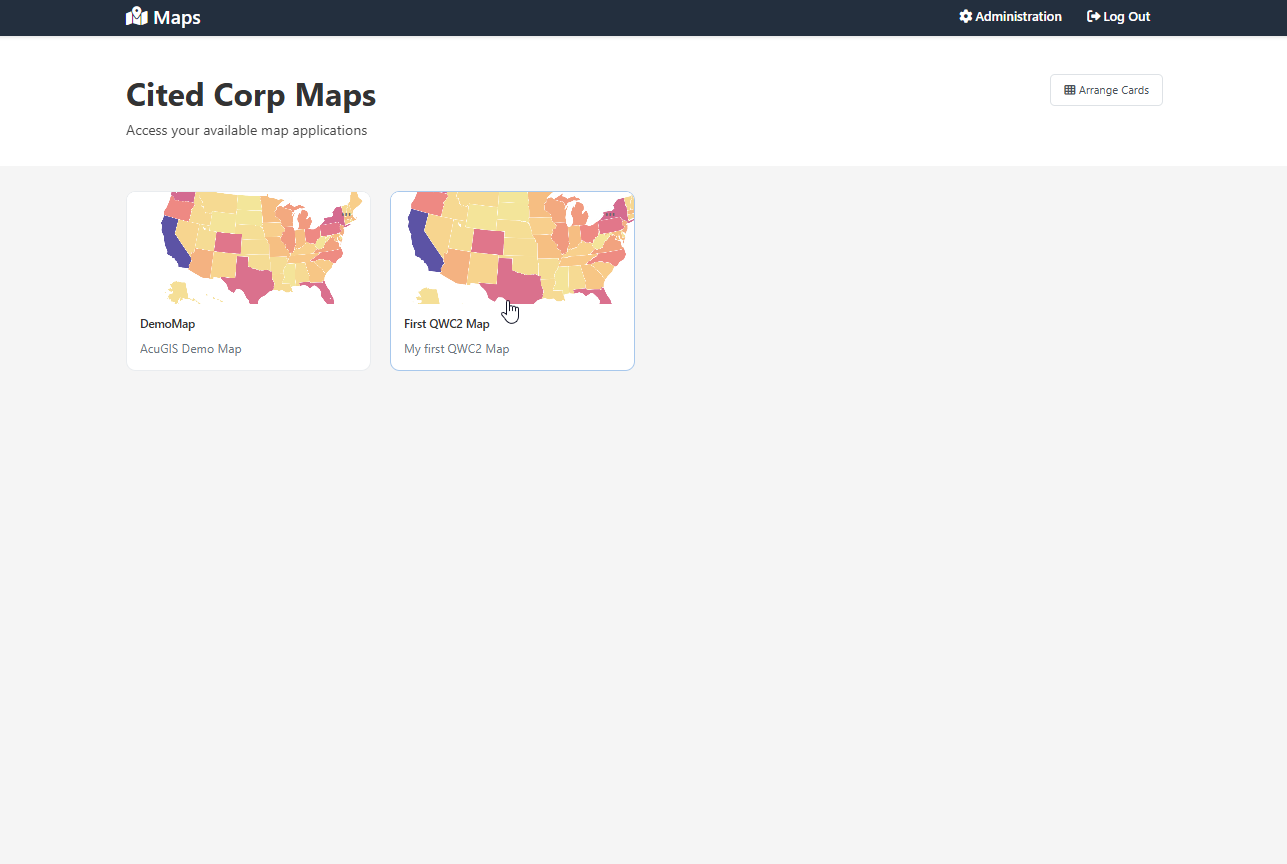
Task: Select the Log Out text link
Action: pyautogui.click(x=1126, y=17)
